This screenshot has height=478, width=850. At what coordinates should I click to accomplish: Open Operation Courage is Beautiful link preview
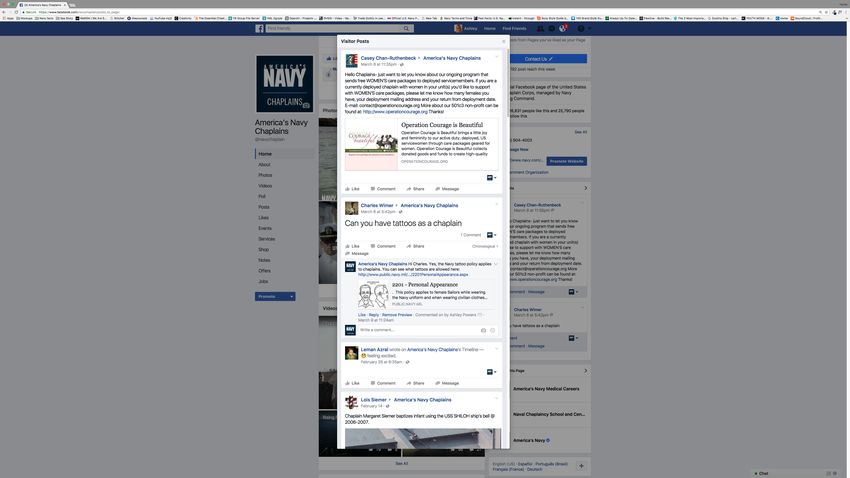421,144
